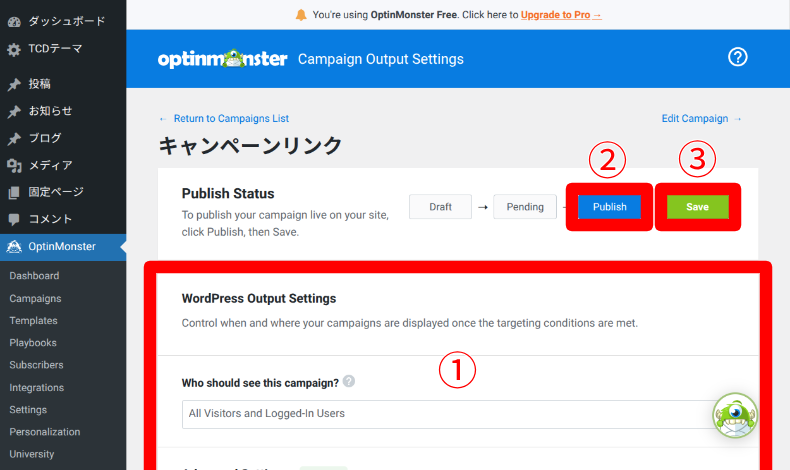Screen dimensions: 790x470
Task: Click the ブログ pin icon
Action: click(14, 139)
